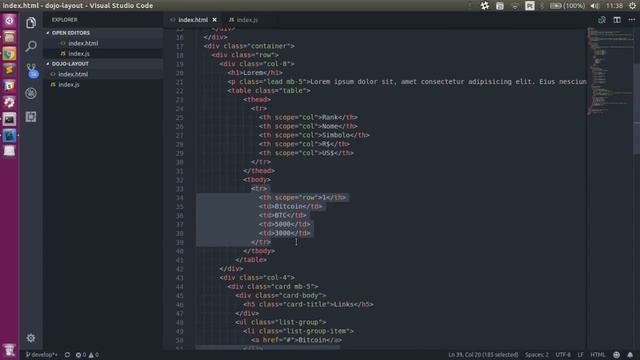Viewport: 640px width, 360px height.
Task: Open the Search view in activity bar
Action: [31, 46]
